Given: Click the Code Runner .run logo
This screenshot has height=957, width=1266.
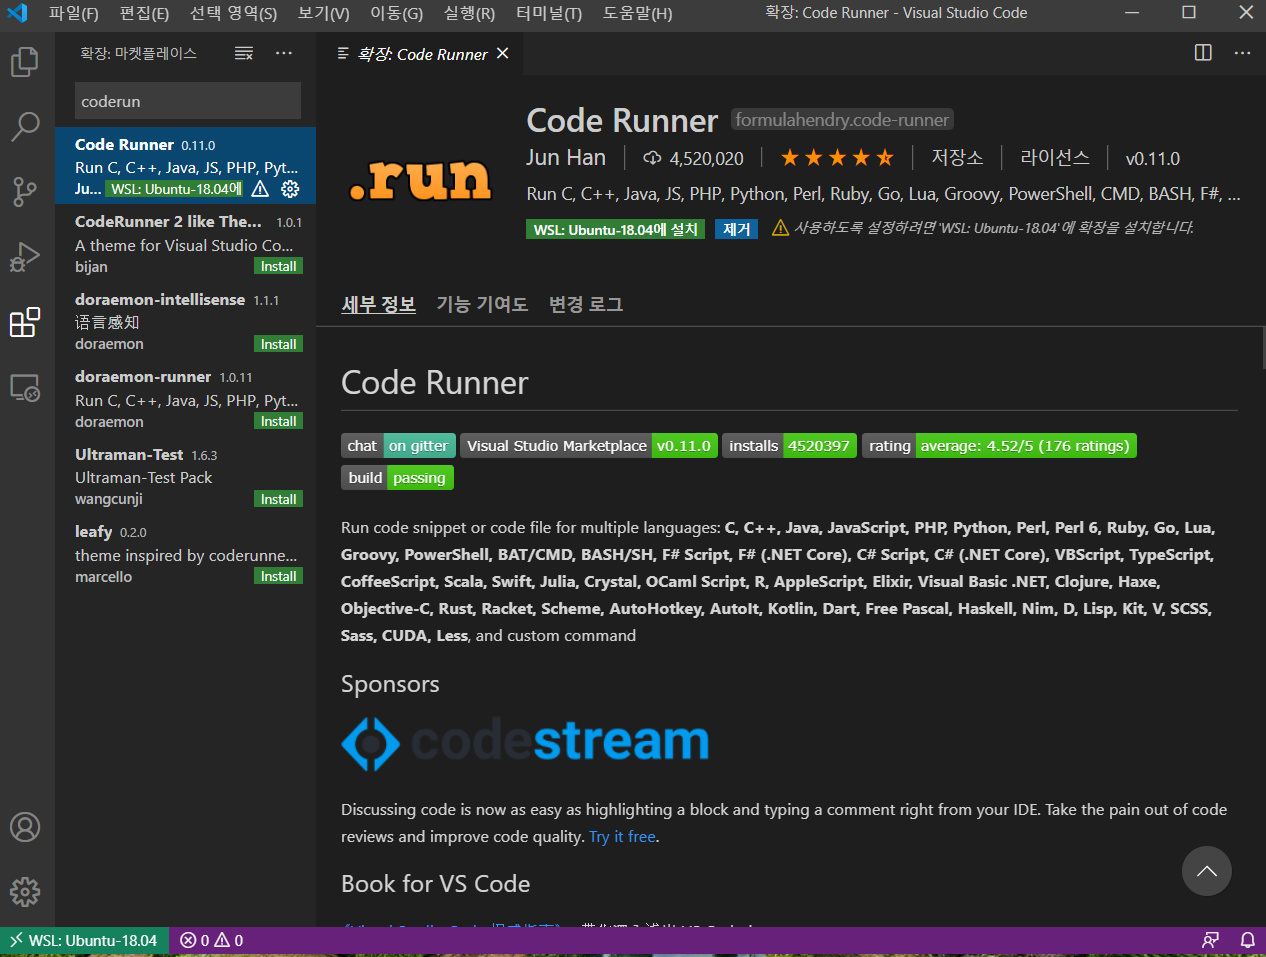Looking at the screenshot, I should pyautogui.click(x=420, y=179).
